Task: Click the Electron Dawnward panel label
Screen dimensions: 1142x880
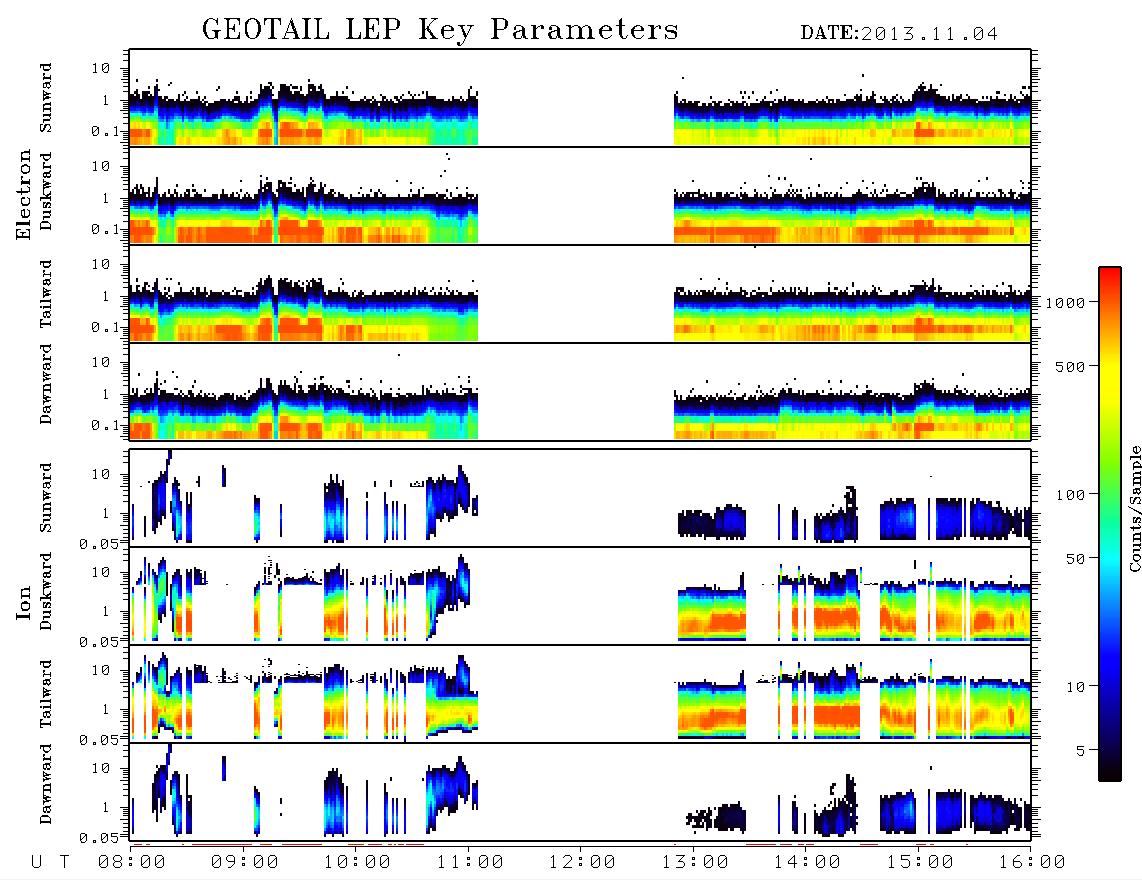Action: [x=46, y=384]
